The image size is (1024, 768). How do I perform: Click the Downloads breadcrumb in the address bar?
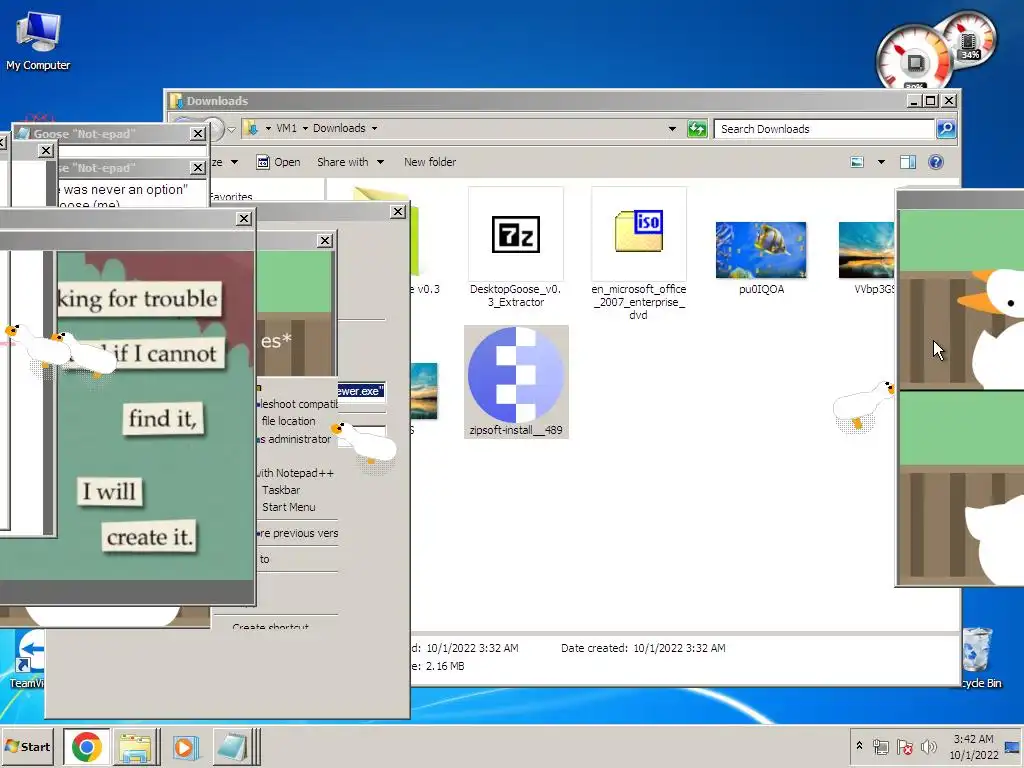339,128
